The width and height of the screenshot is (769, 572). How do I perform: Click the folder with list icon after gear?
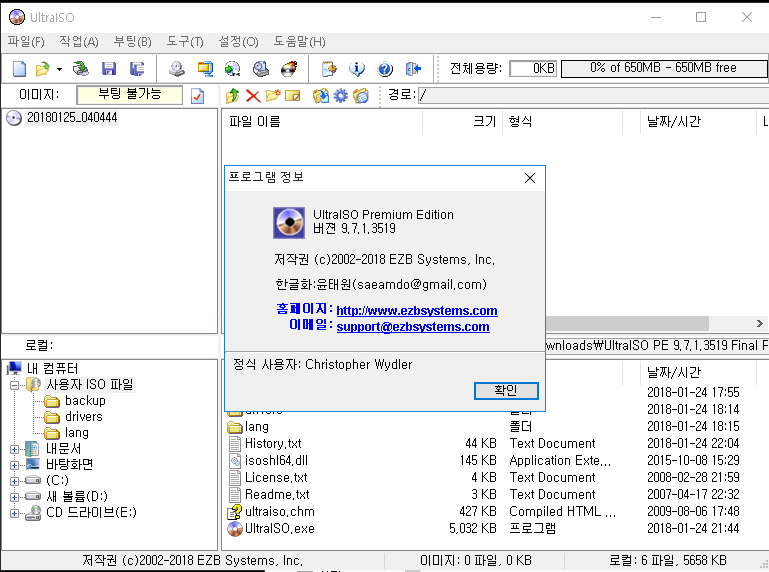pos(361,96)
